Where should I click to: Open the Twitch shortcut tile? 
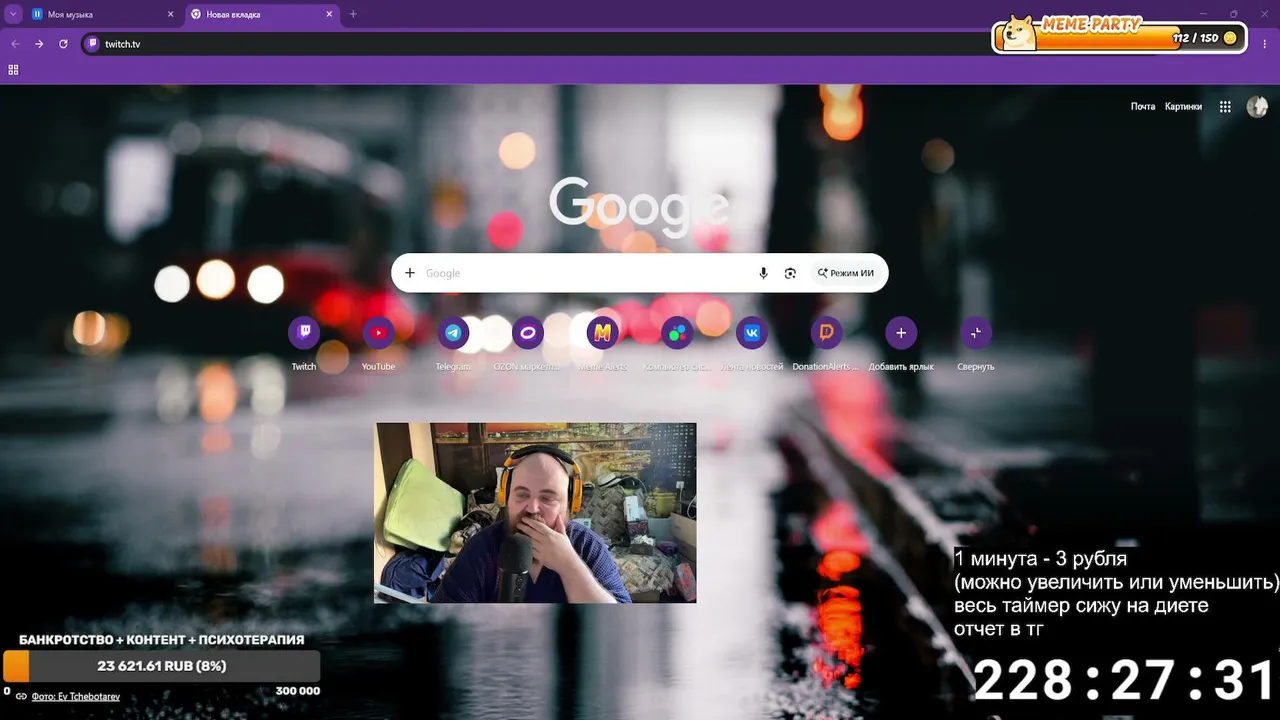(x=304, y=333)
